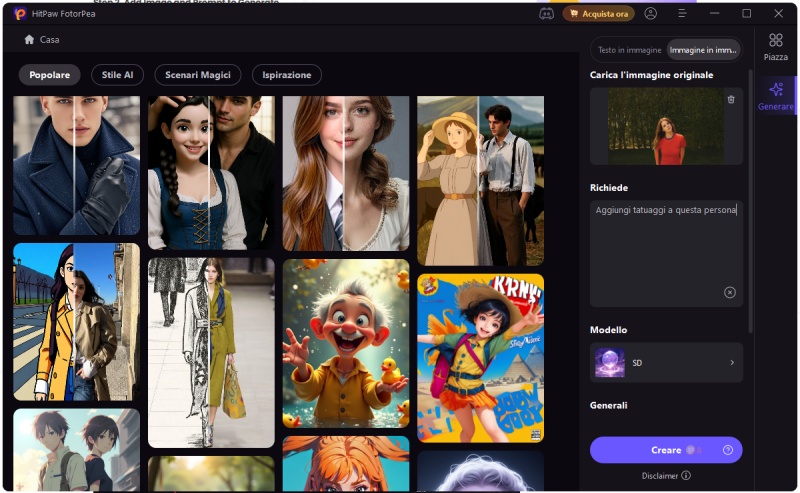Click the Modello label
The height and width of the screenshot is (493, 800).
coord(608,330)
